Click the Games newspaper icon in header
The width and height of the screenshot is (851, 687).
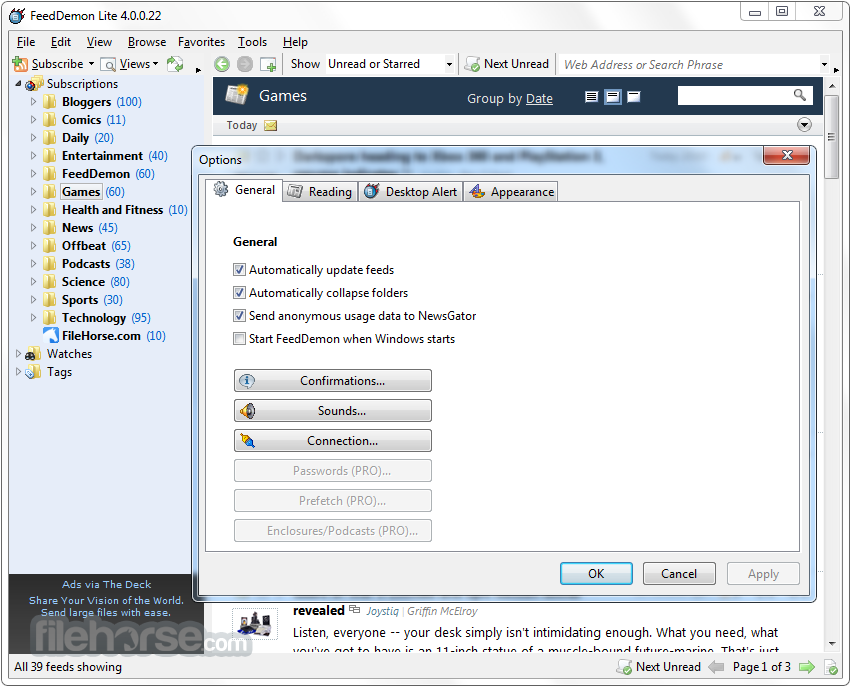237,94
